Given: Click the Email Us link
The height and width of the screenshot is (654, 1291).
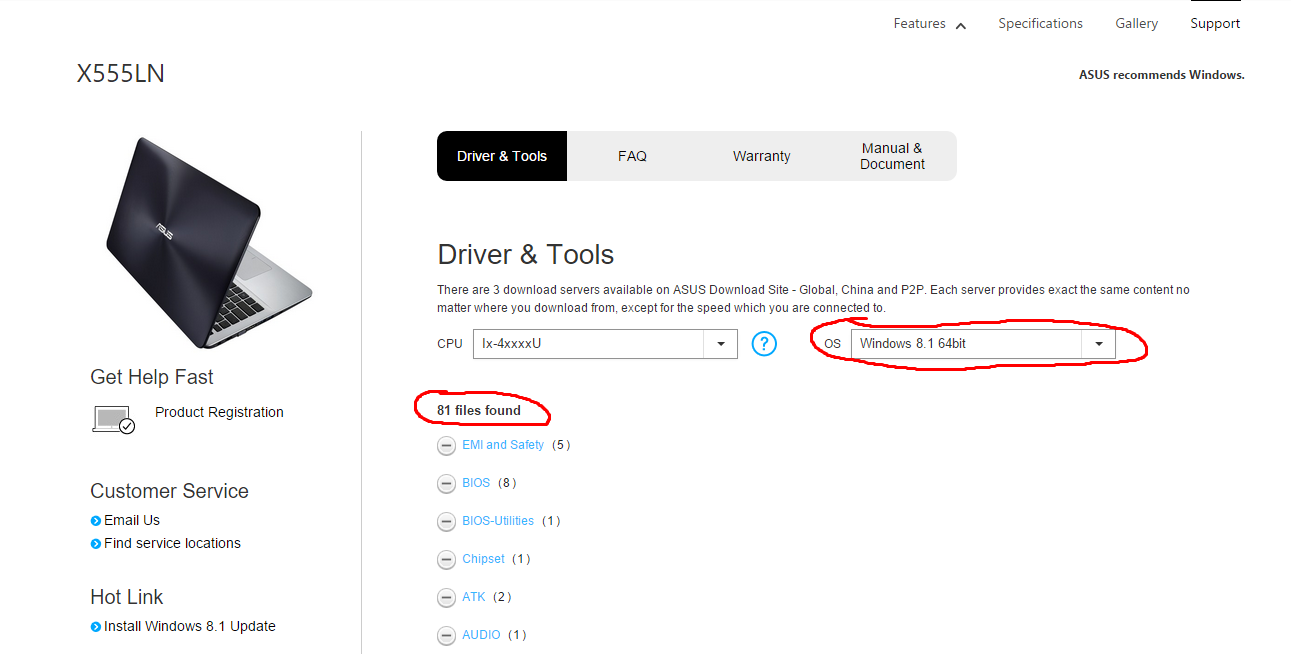Looking at the screenshot, I should click(132, 520).
